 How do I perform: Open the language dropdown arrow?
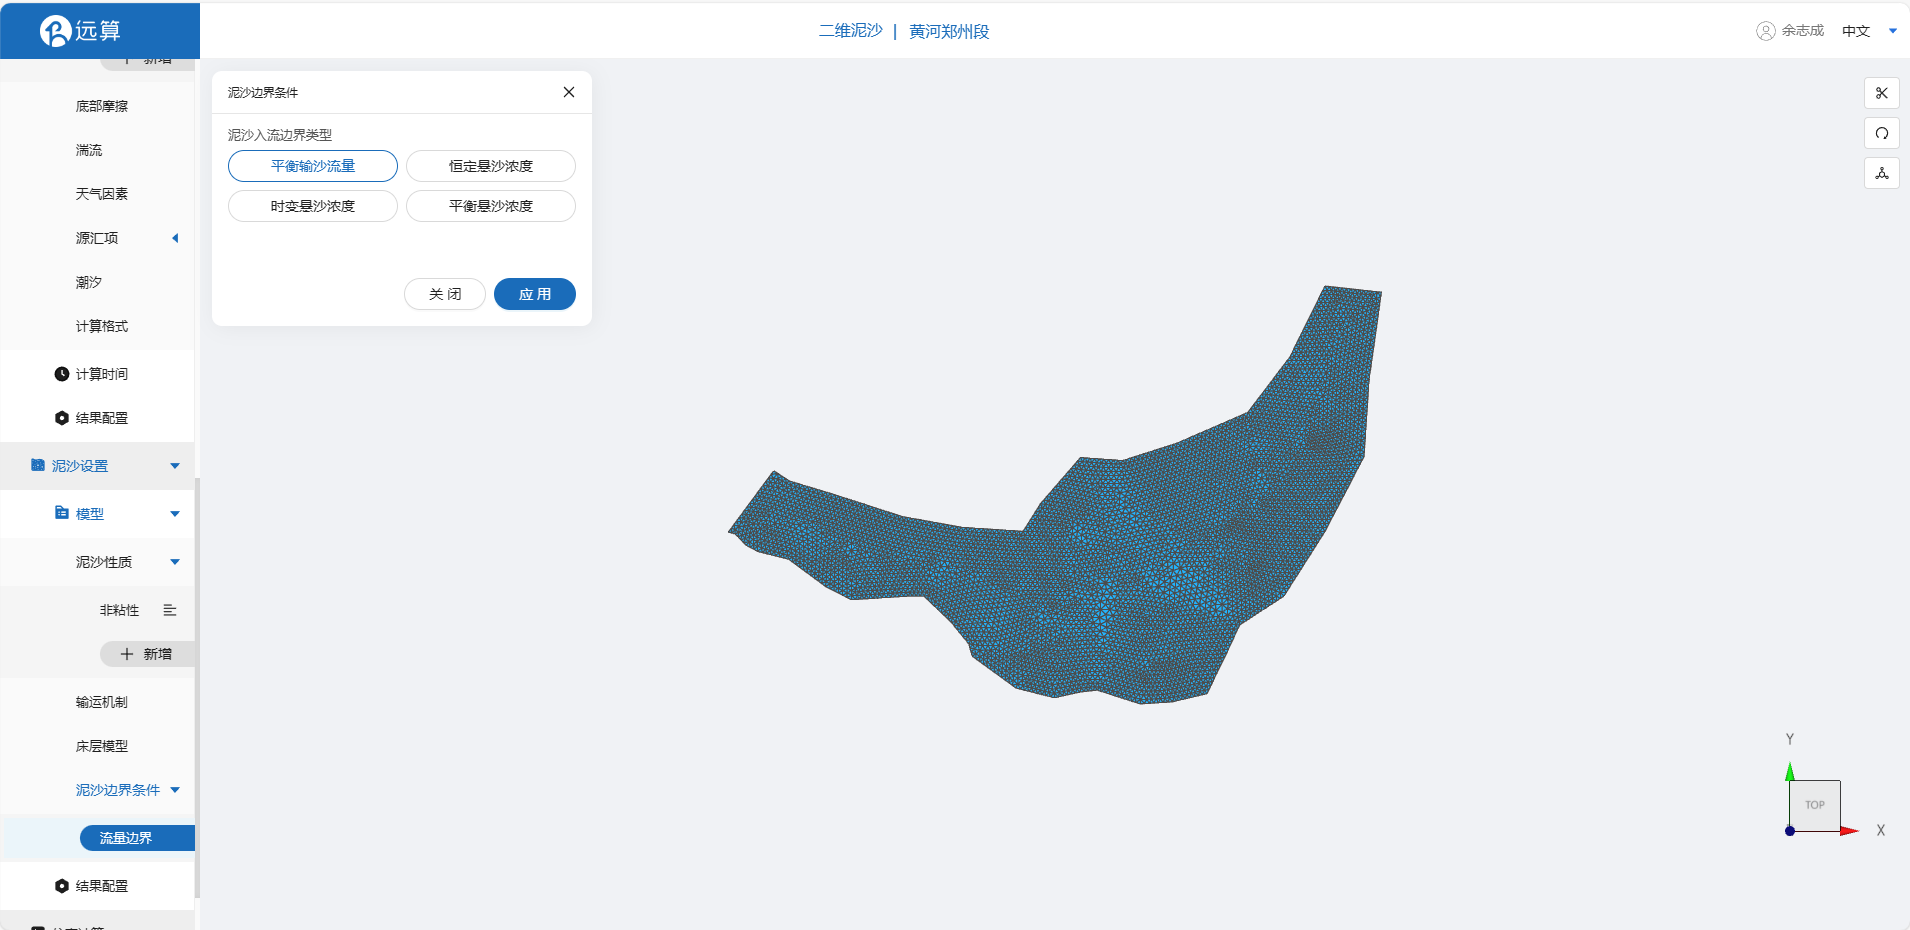(x=1893, y=31)
